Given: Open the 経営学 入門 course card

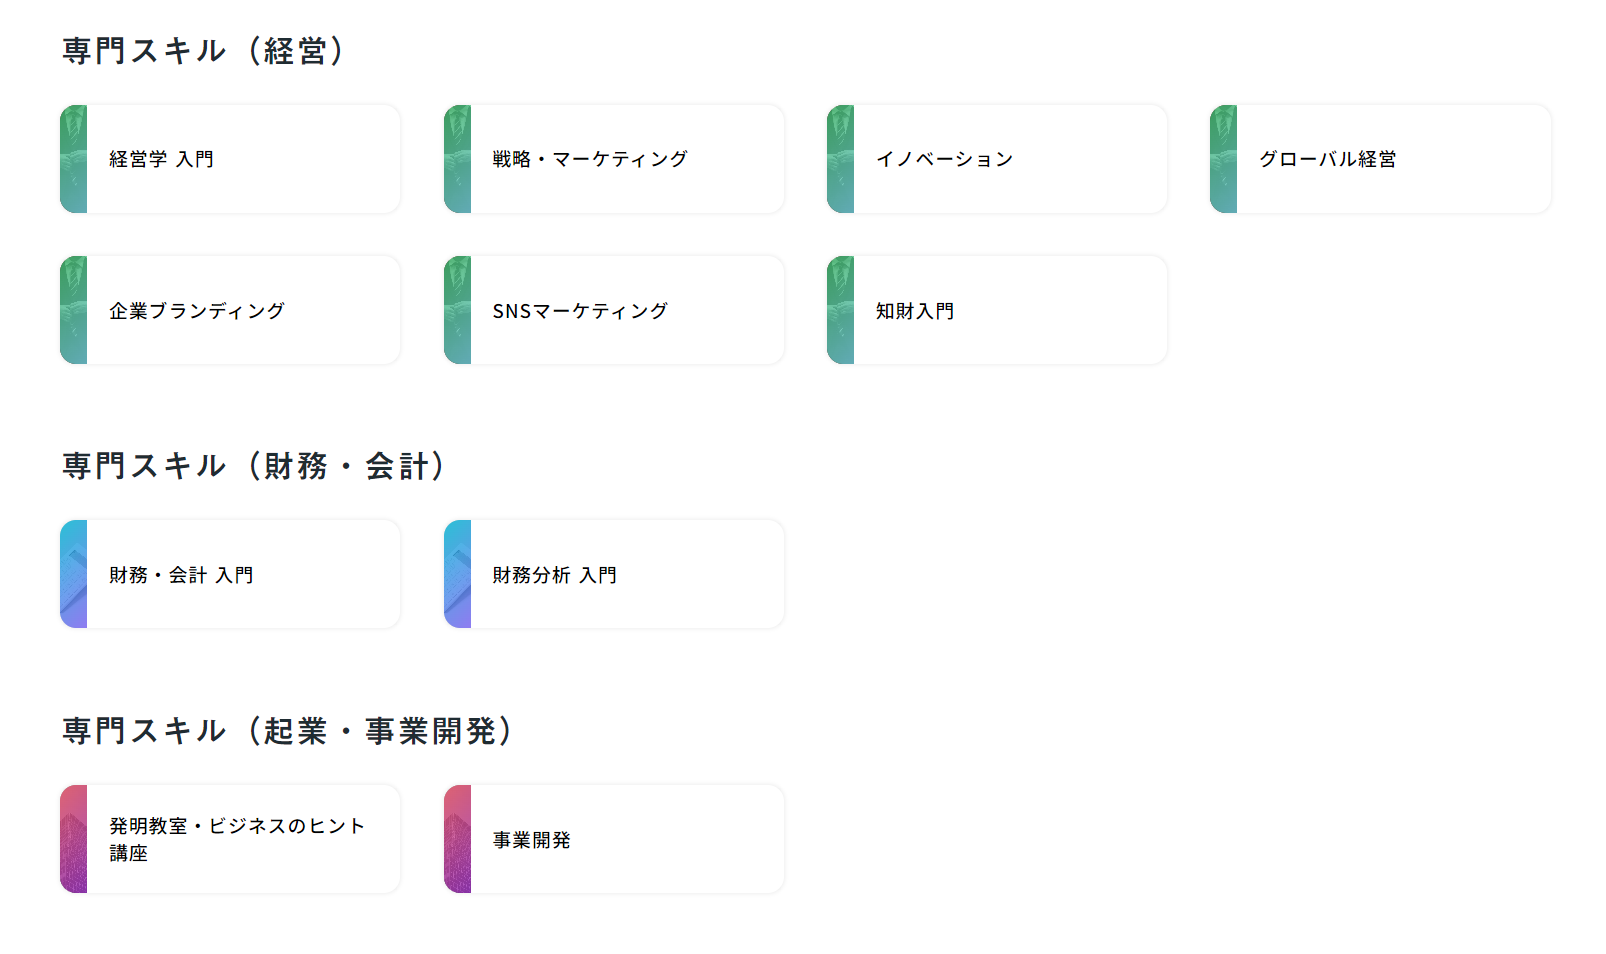Looking at the screenshot, I should point(230,159).
